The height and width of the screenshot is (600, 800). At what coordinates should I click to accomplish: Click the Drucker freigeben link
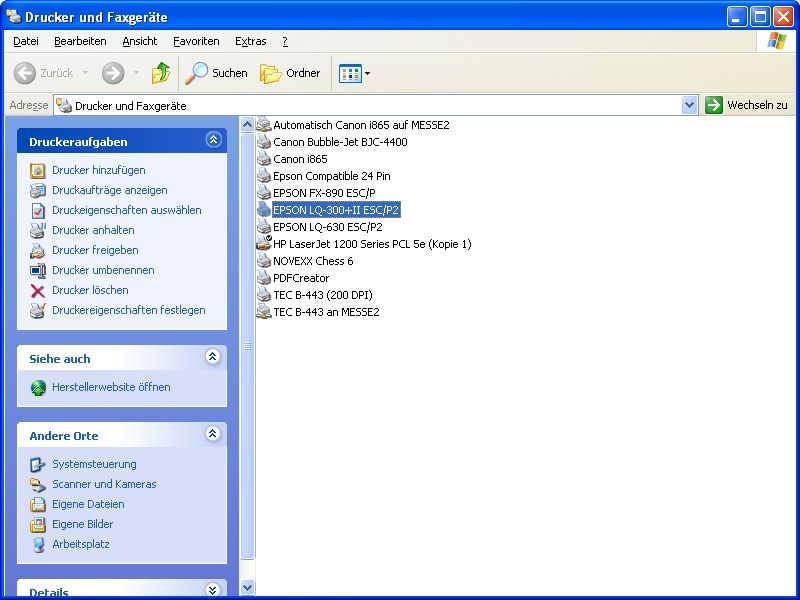(95, 250)
